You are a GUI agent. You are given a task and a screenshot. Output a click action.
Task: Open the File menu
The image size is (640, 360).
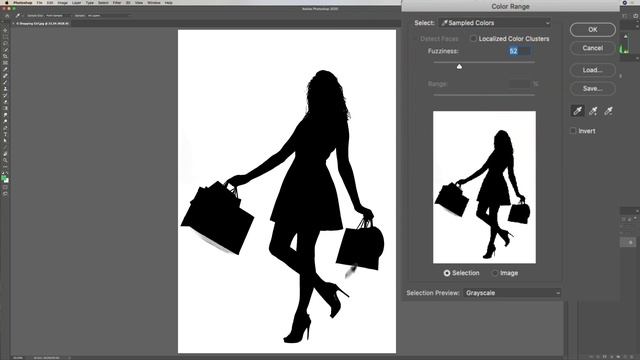(x=40, y=2)
